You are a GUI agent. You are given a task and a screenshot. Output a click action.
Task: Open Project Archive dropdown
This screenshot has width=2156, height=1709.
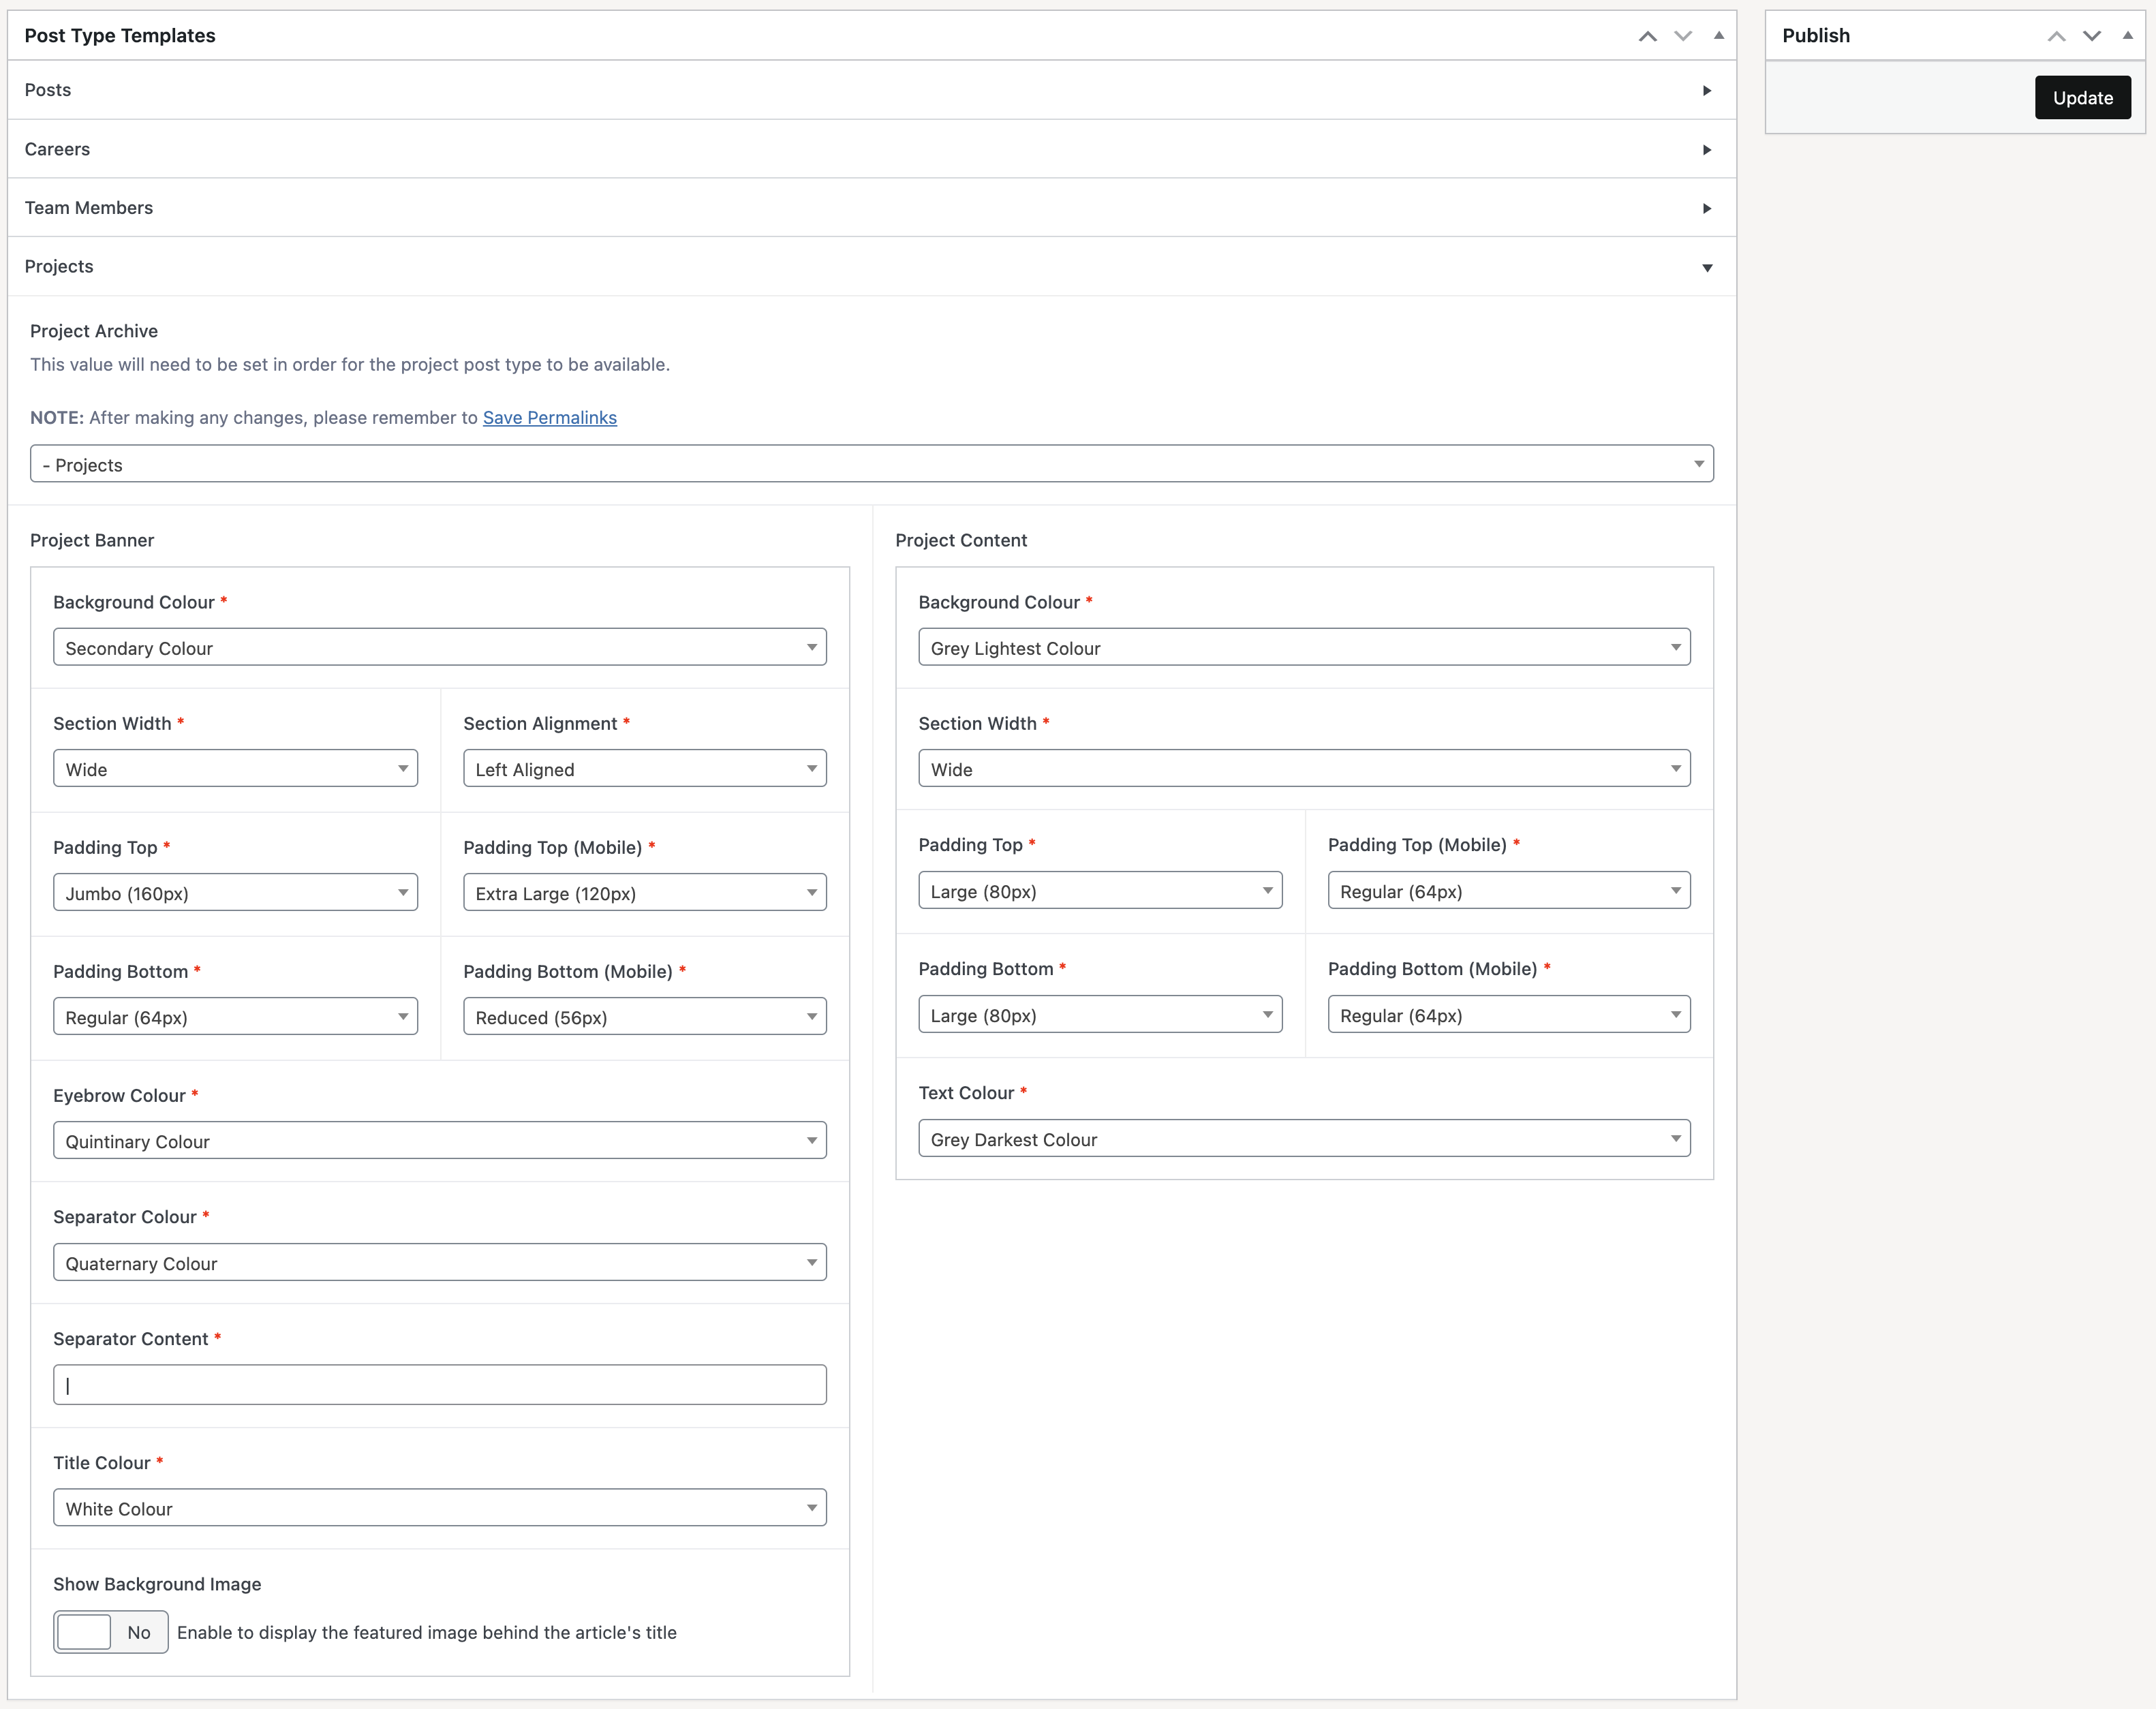click(x=871, y=464)
